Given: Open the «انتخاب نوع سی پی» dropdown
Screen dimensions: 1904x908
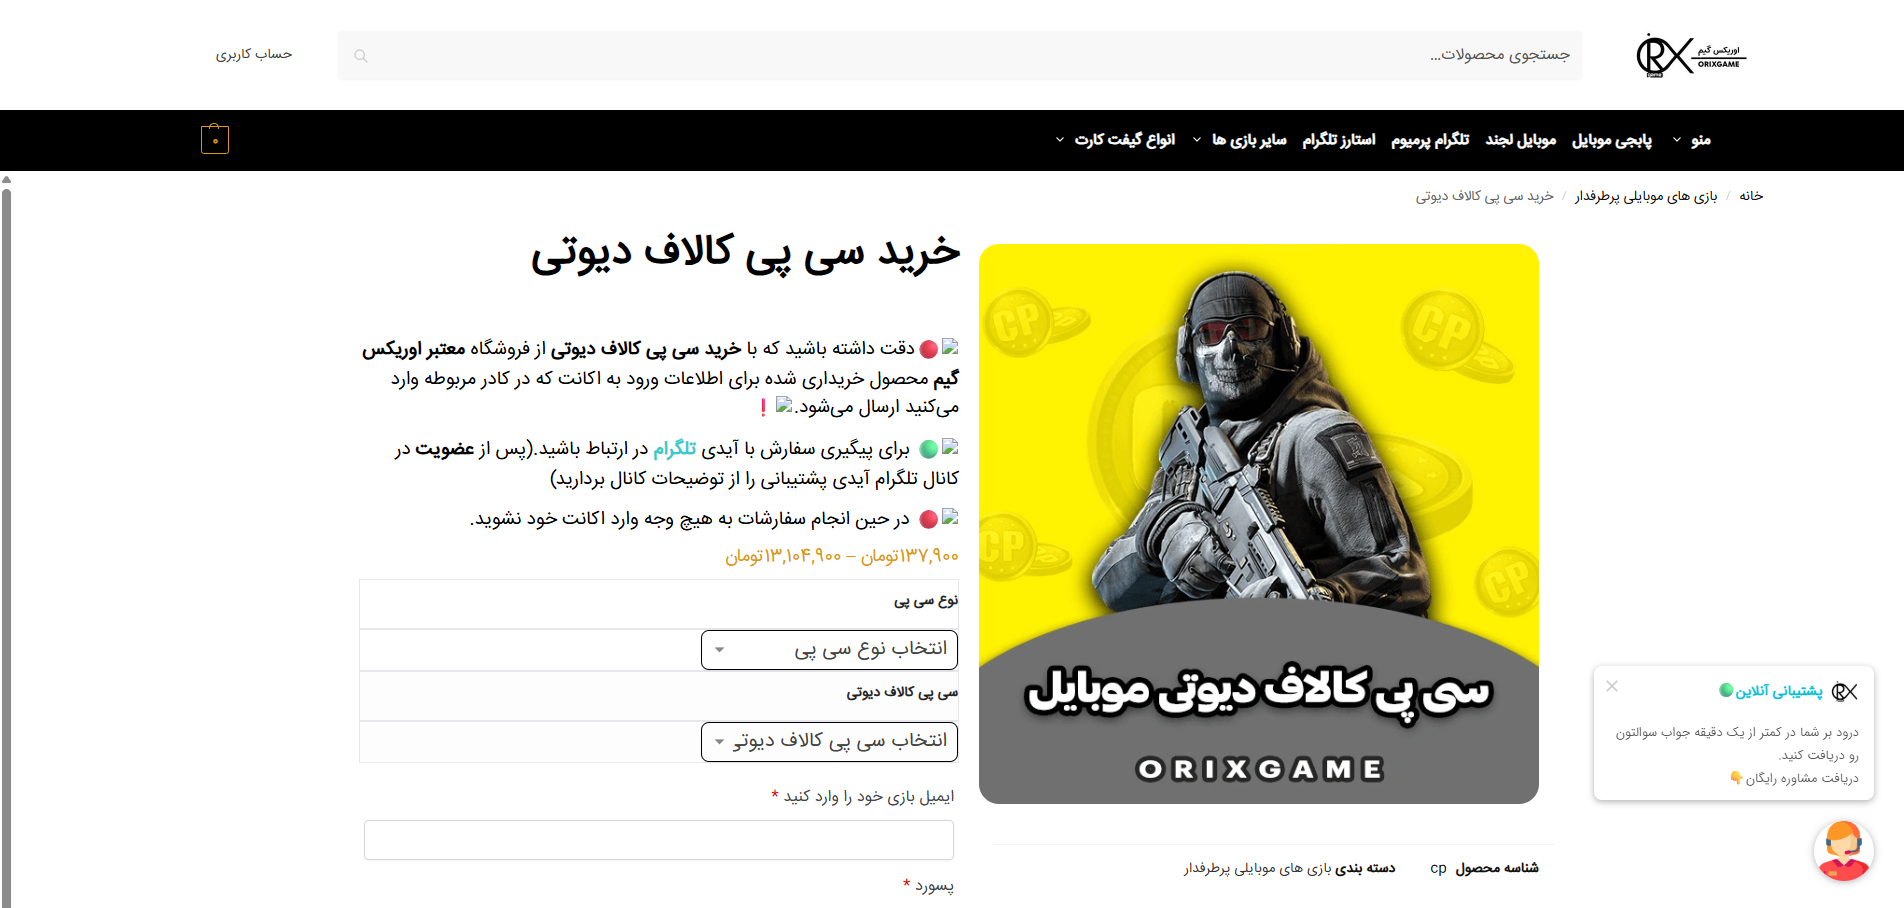Looking at the screenshot, I should pyautogui.click(x=828, y=649).
